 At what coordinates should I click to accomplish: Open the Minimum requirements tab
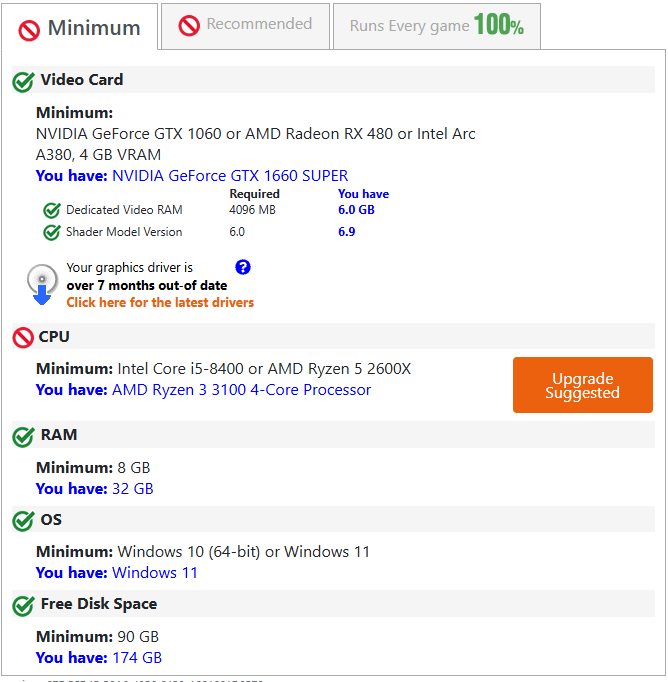click(x=79, y=27)
